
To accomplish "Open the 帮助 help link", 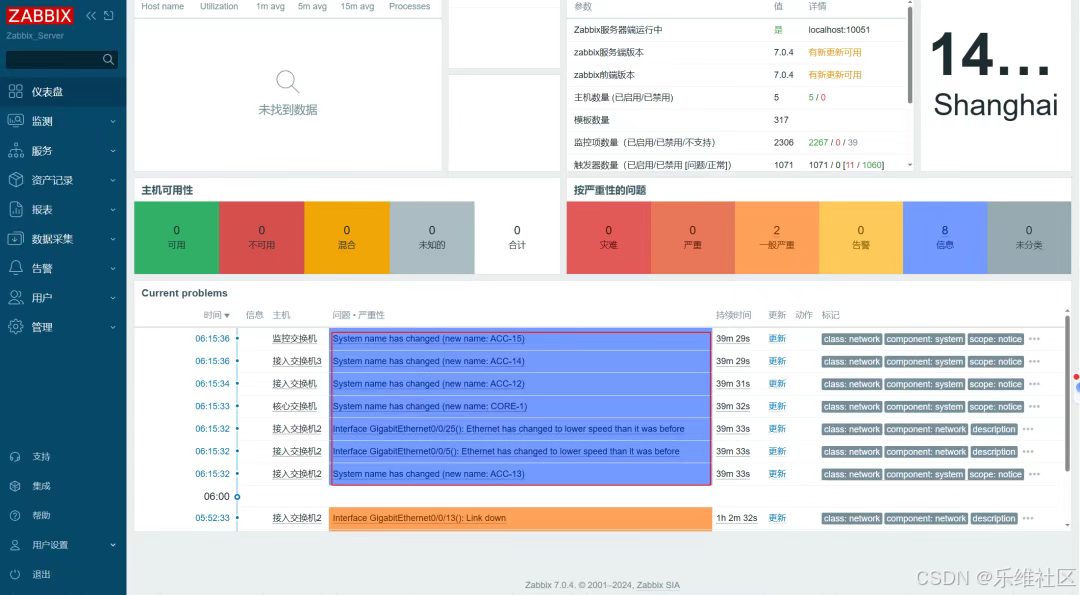I will pos(41,515).
